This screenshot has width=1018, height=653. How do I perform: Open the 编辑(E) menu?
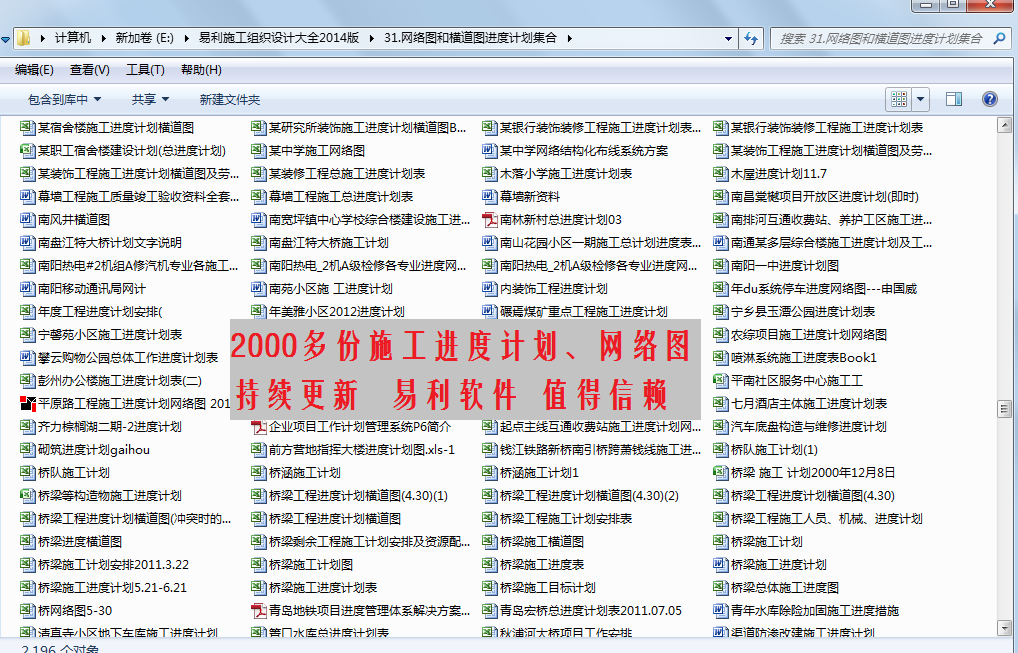34,69
